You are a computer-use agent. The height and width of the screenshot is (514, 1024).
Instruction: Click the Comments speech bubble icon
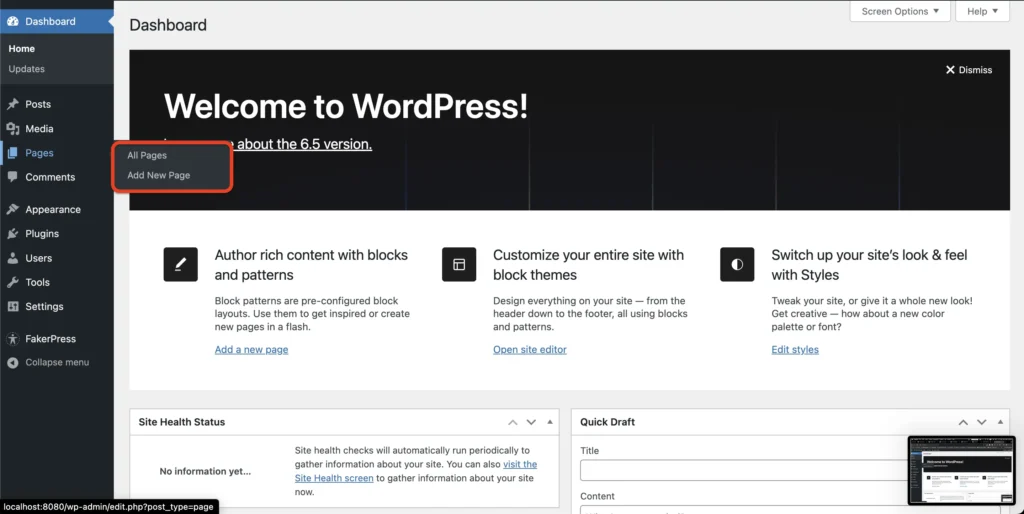tap(12, 177)
